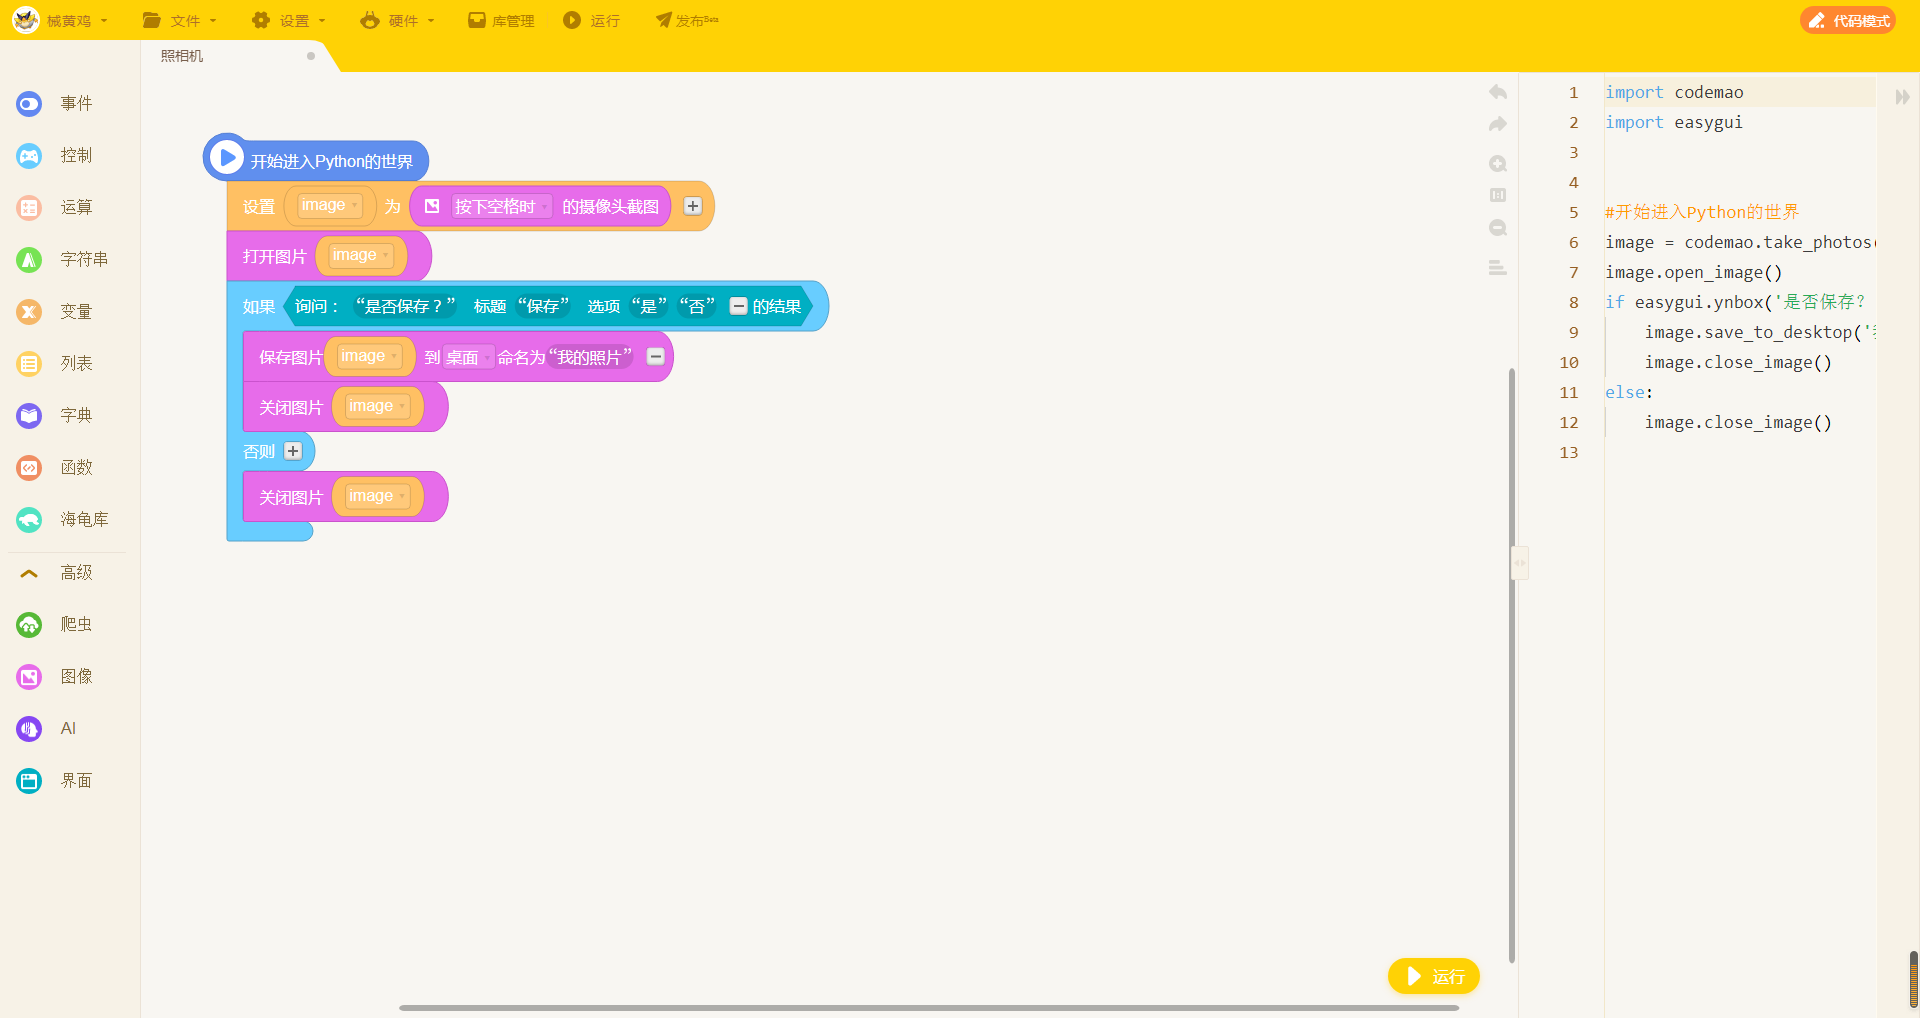Click the 编程猫 logo avatar
The height and width of the screenshot is (1018, 1920).
coord(26,20)
